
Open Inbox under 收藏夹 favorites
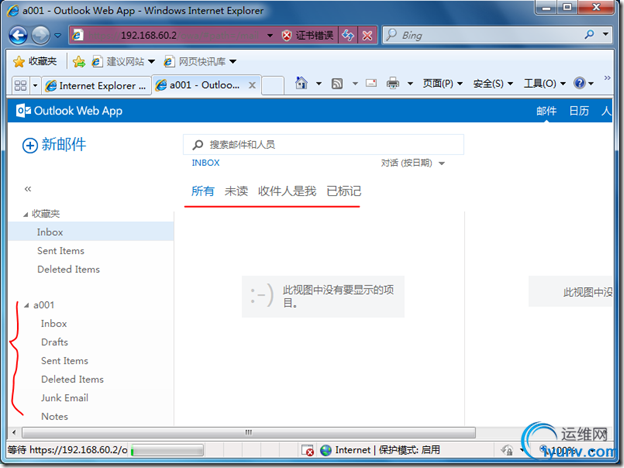coord(91,232)
